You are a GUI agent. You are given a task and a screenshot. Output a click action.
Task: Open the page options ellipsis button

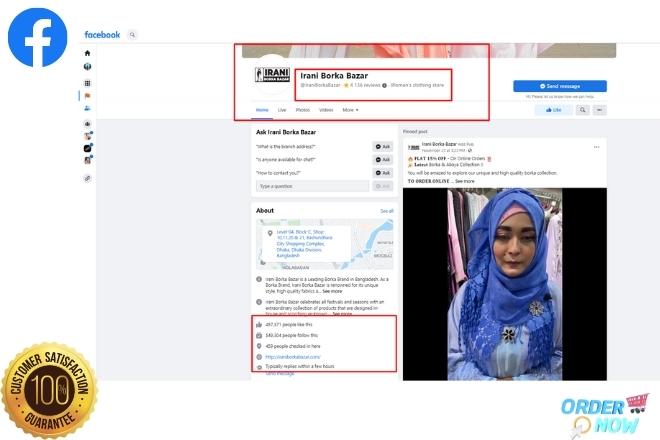[599, 110]
